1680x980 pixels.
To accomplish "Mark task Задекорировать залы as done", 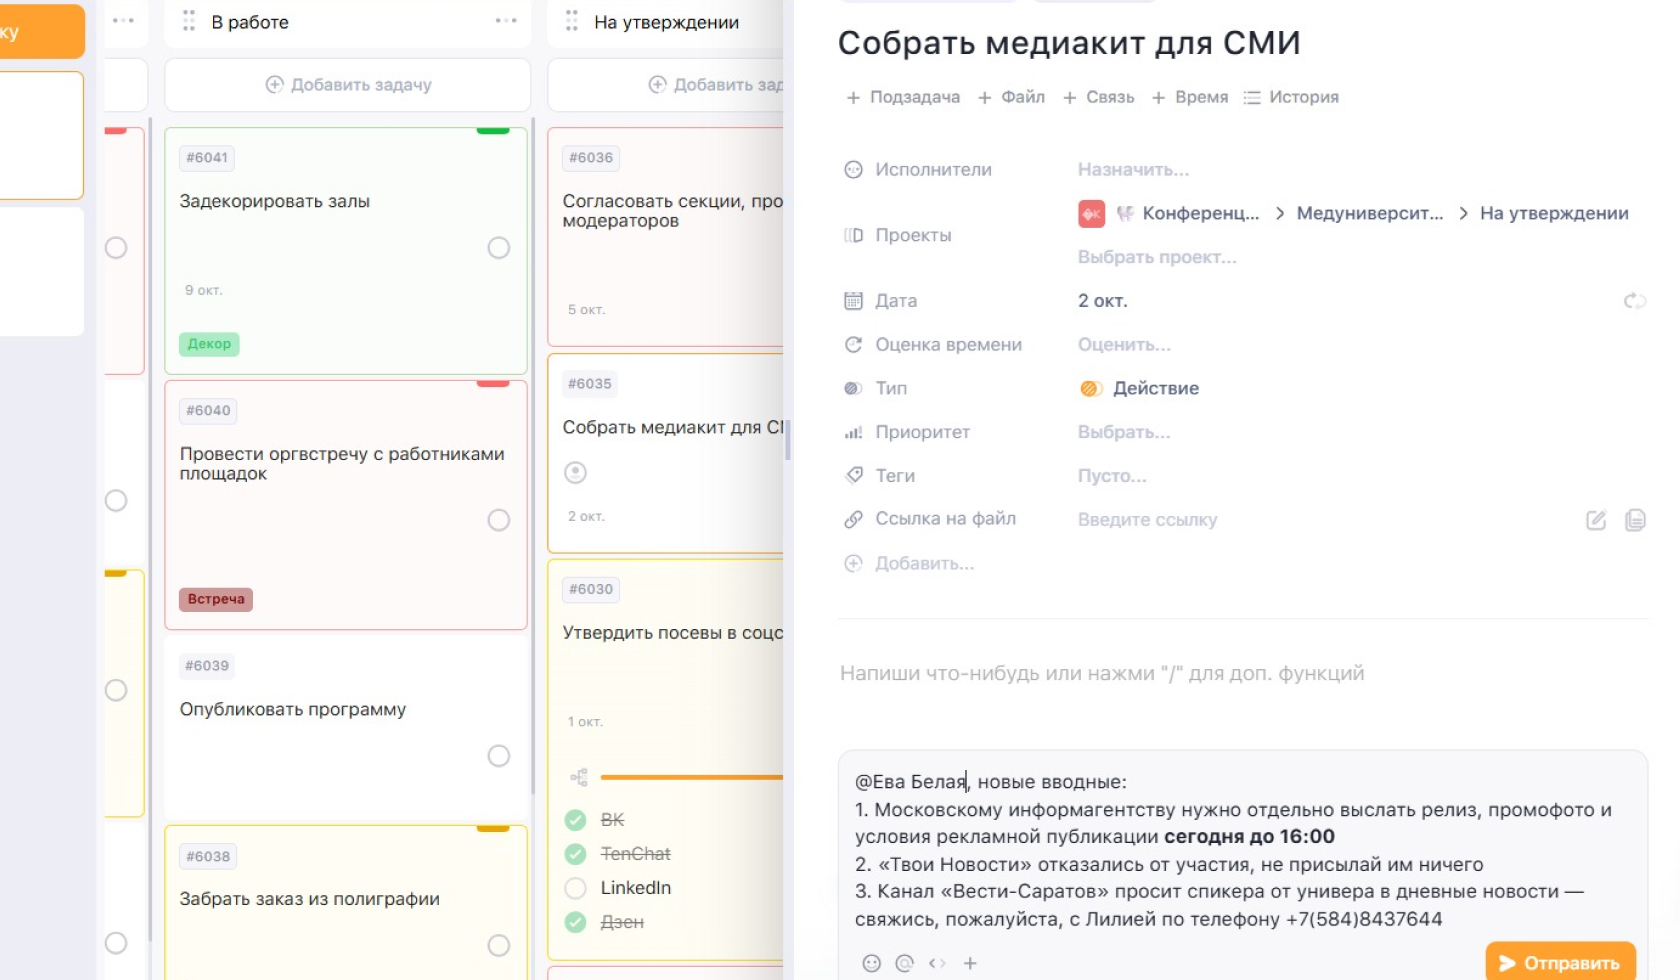I will tap(499, 248).
